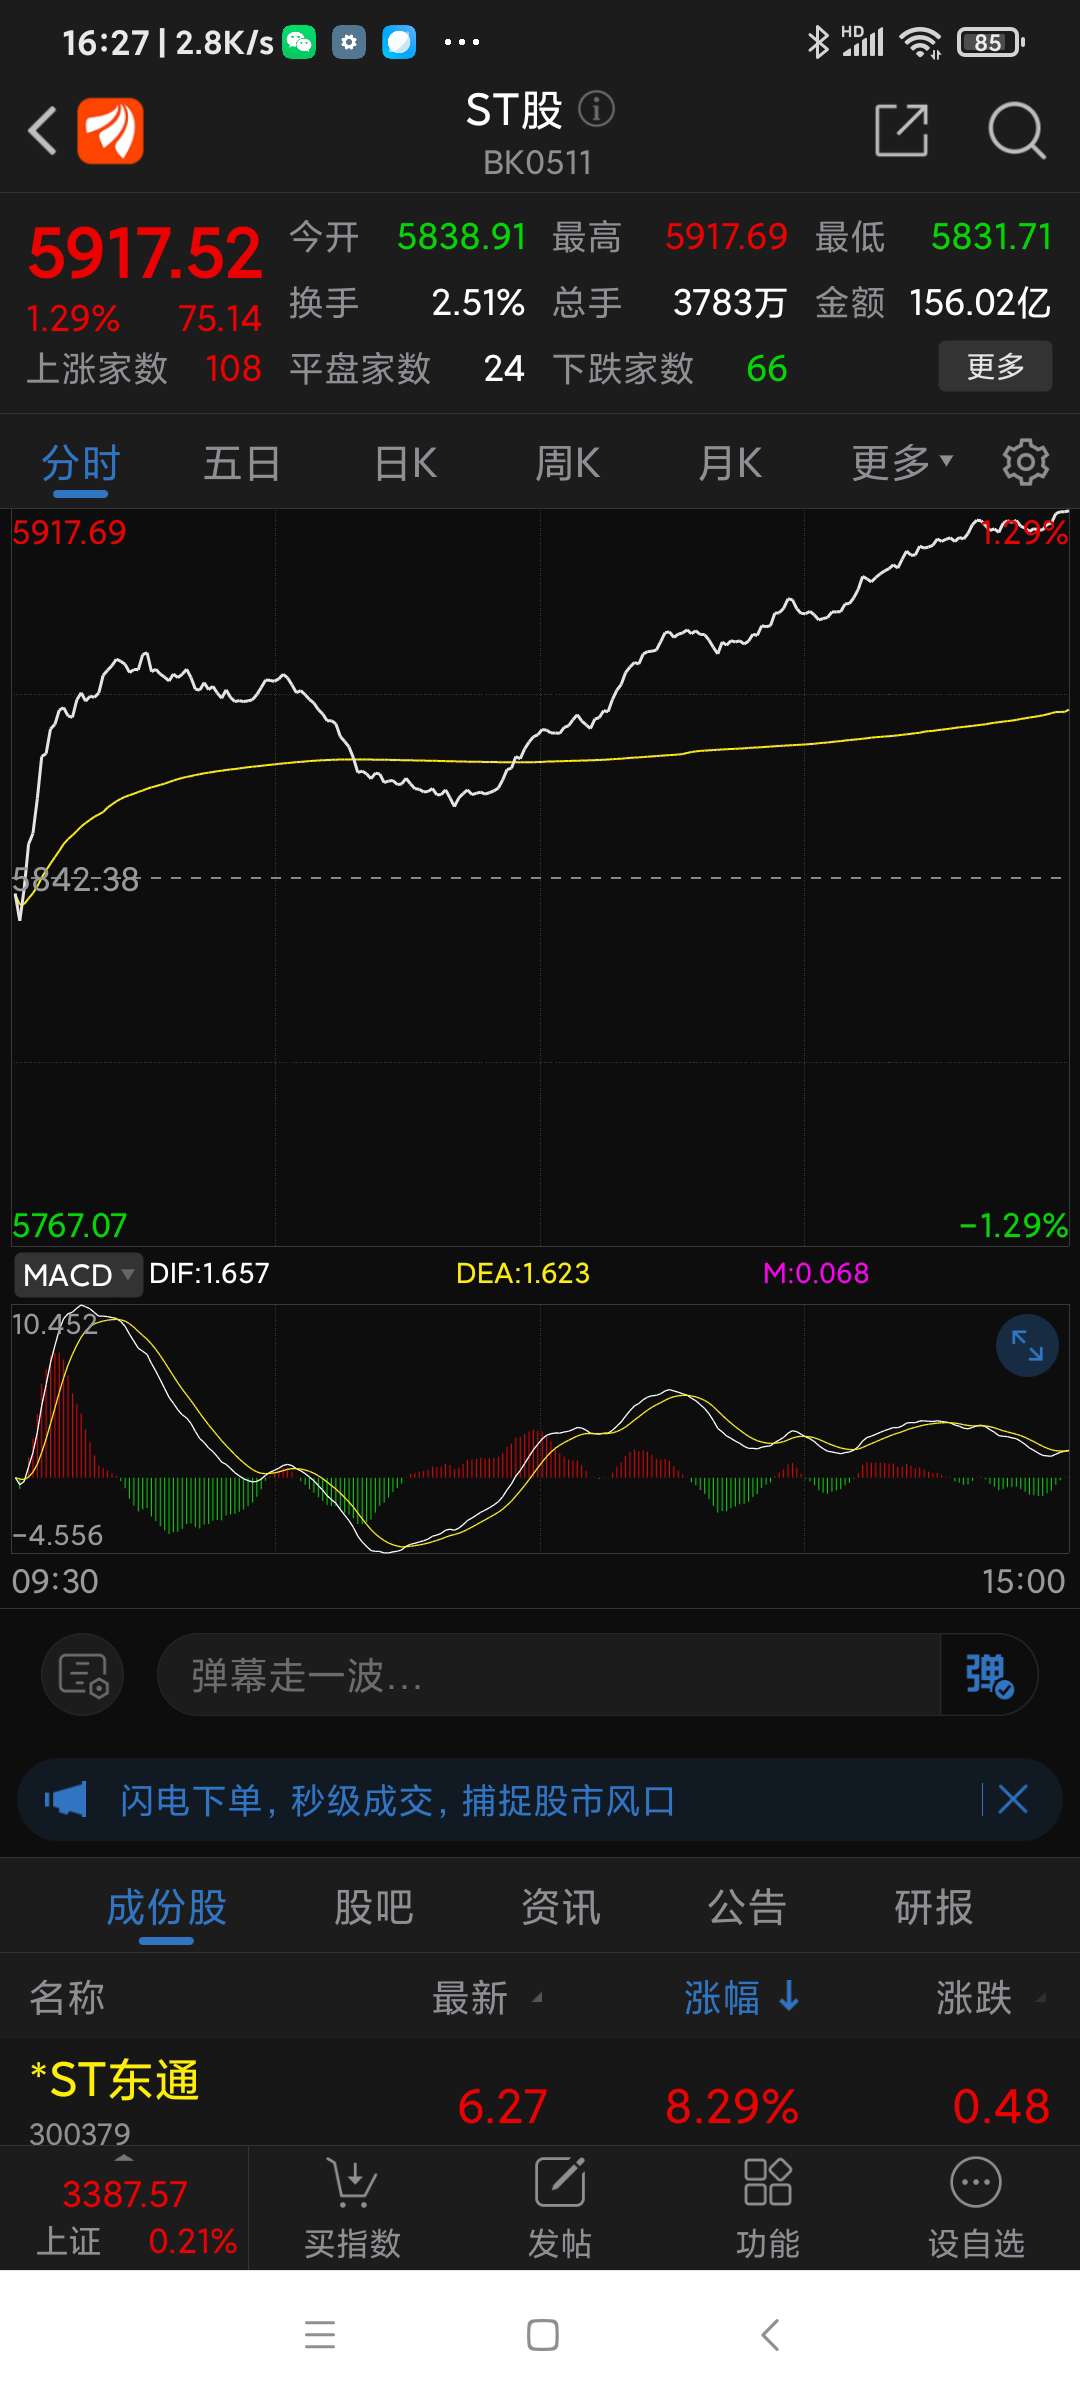Open the Eastmoney orange app logo
The height and width of the screenshot is (2400, 1080).
(111, 130)
